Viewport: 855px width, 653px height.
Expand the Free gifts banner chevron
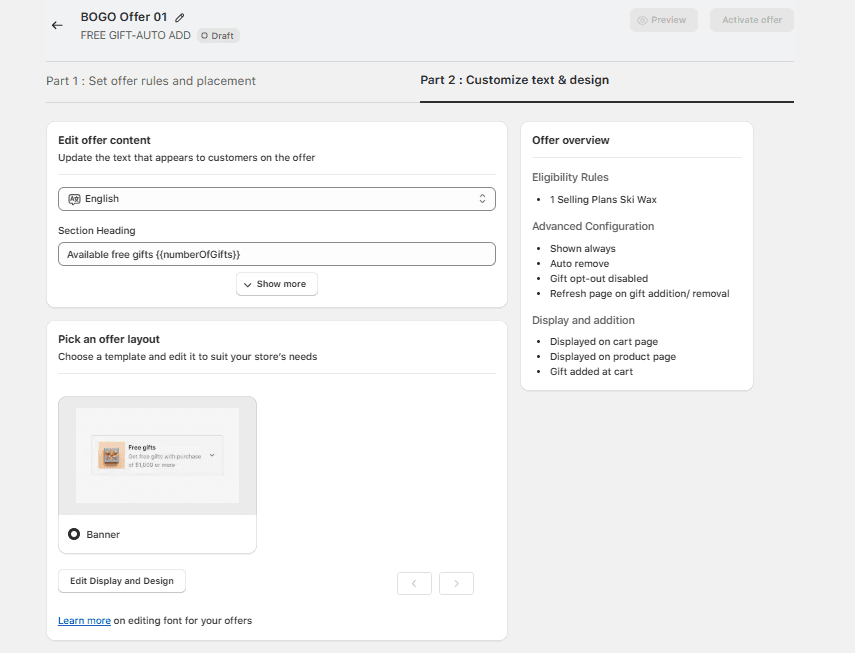pyautogui.click(x=212, y=456)
